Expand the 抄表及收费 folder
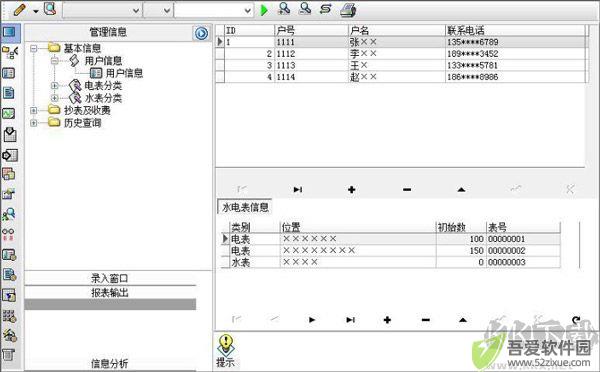Screen dimensions: 600x372 [x=34, y=111]
